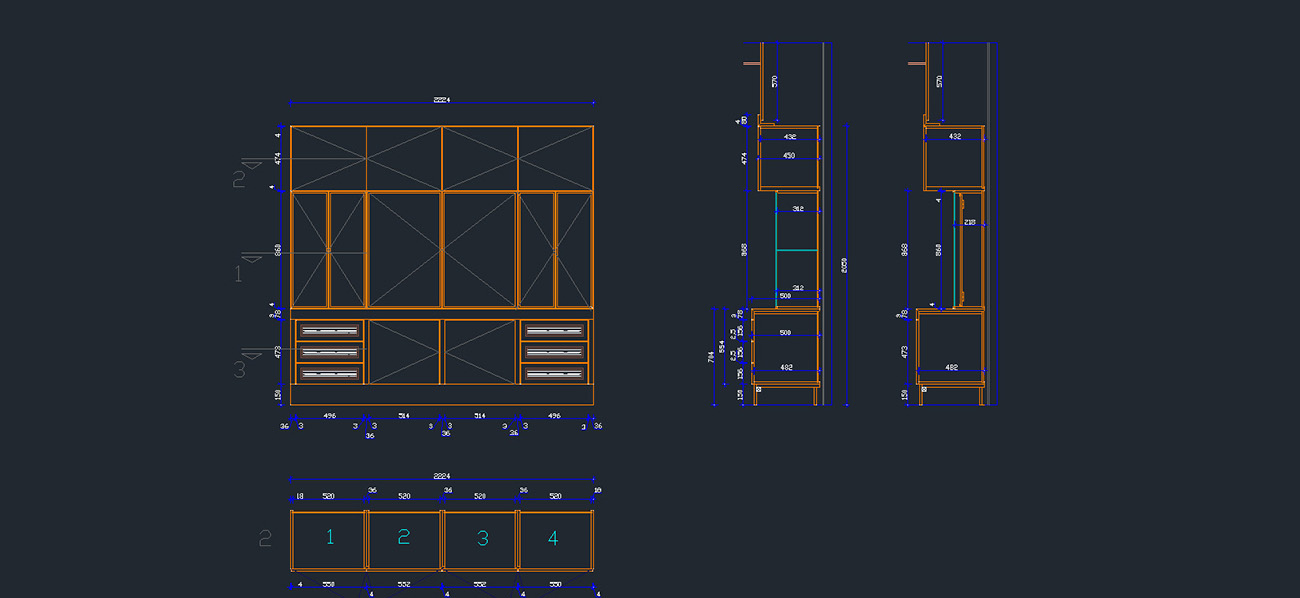
Task: Select the 2059 overall height dimension text
Action: [844, 265]
